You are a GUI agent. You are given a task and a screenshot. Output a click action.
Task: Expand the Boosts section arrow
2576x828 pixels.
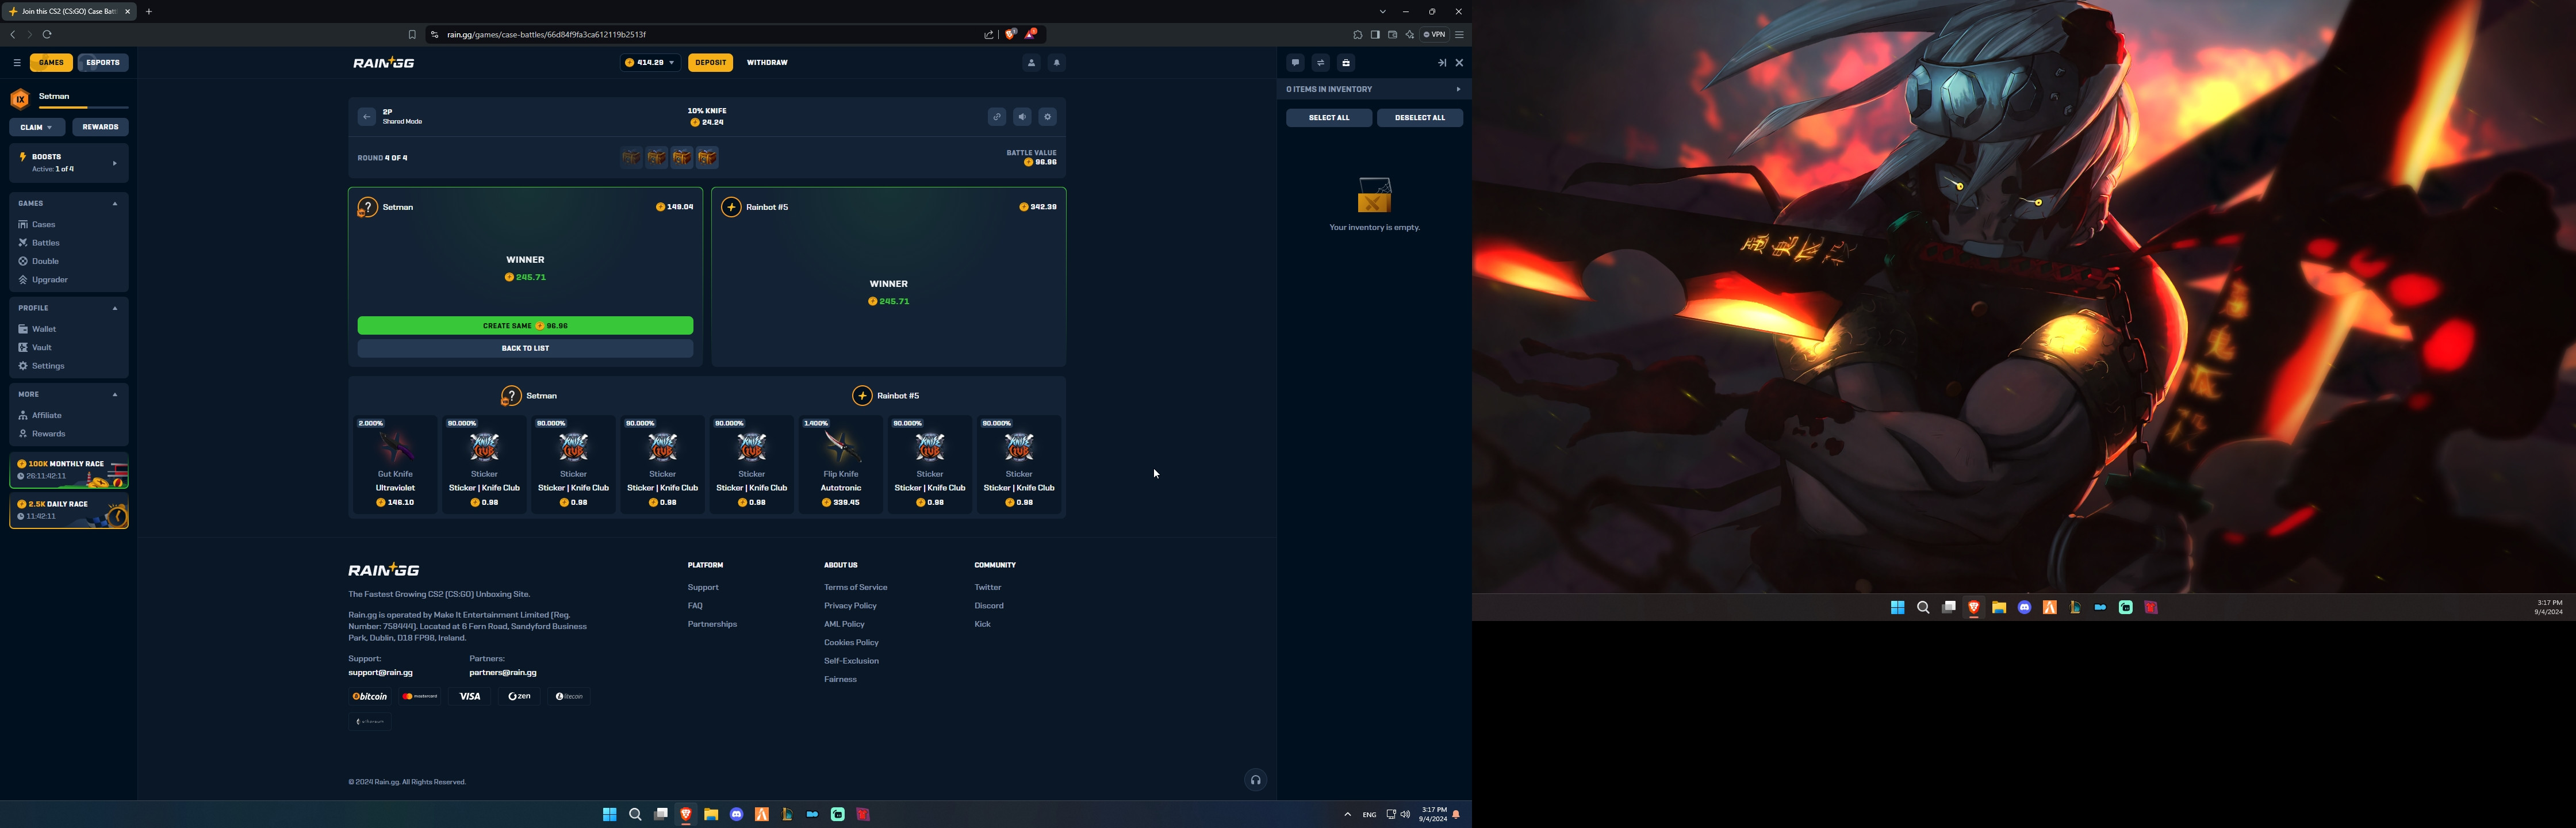point(114,163)
